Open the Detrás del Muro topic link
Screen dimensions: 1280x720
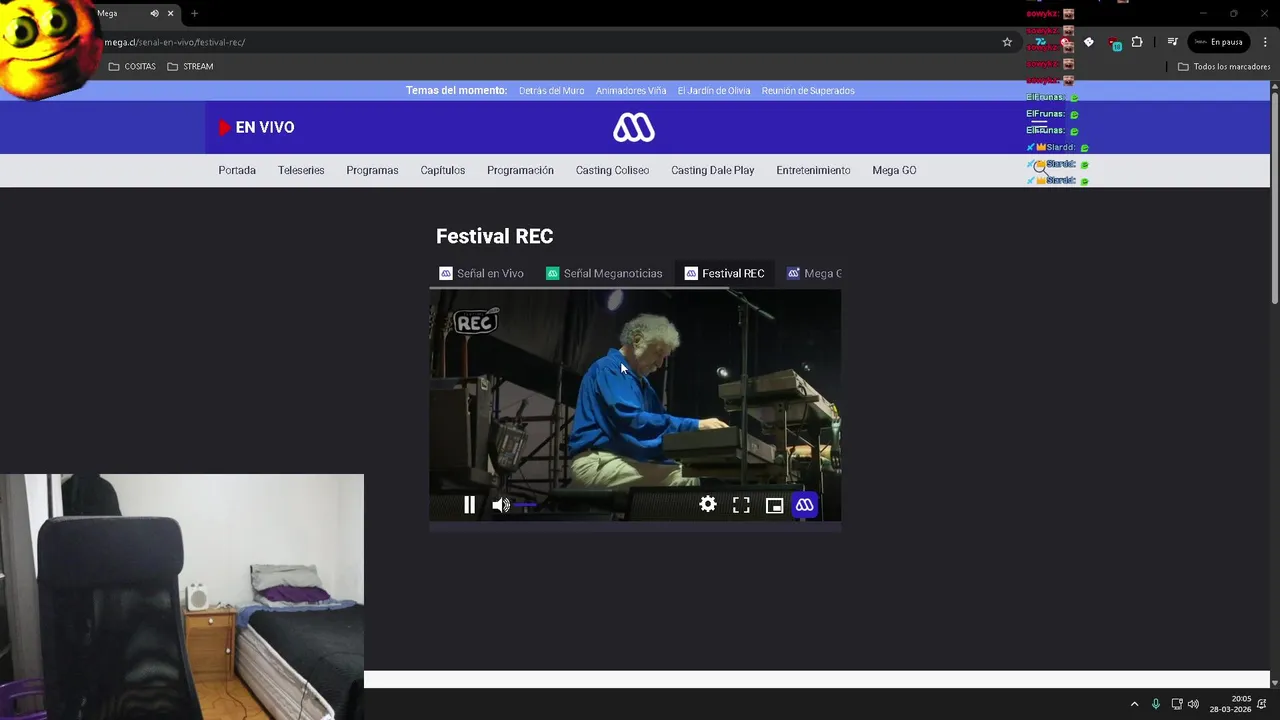pos(551,91)
